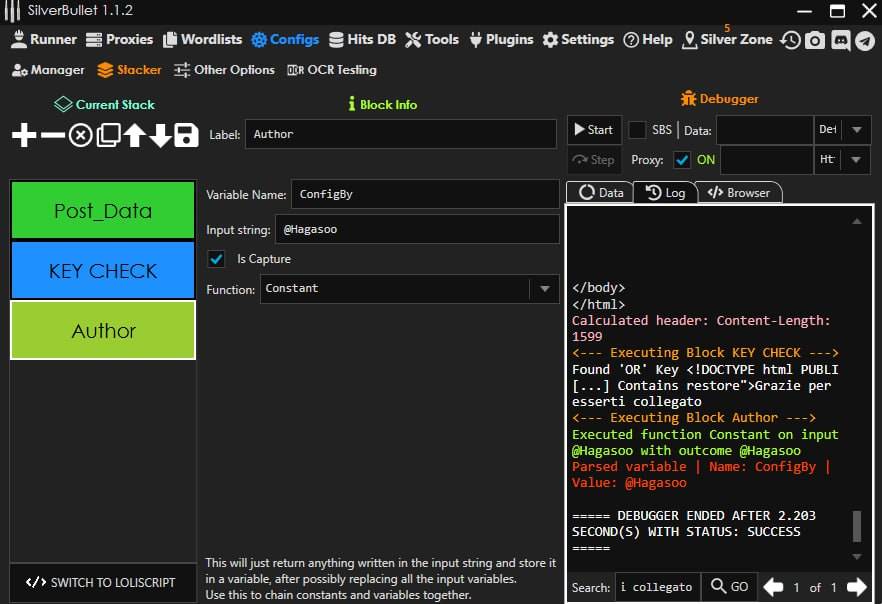Disable the Proxy ON checkbox
882x604 pixels.
(x=682, y=160)
